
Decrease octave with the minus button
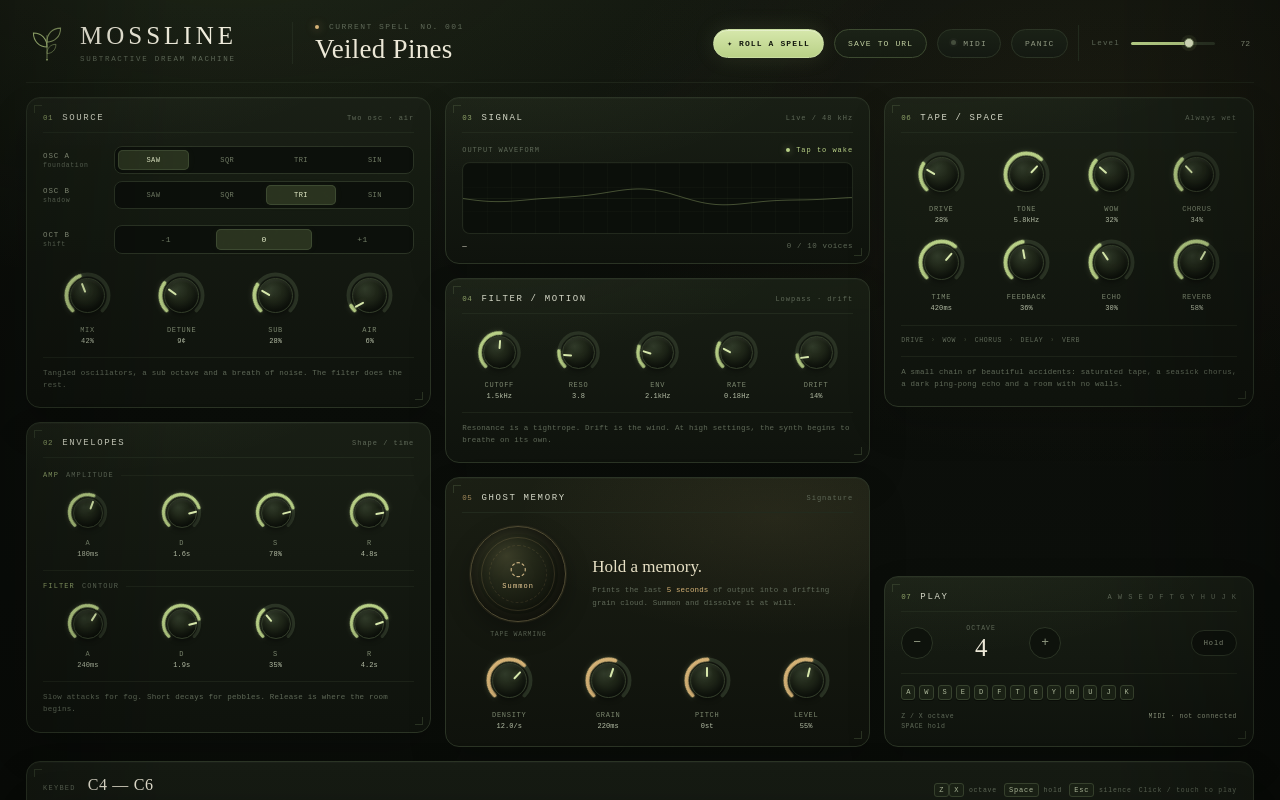tap(917, 643)
